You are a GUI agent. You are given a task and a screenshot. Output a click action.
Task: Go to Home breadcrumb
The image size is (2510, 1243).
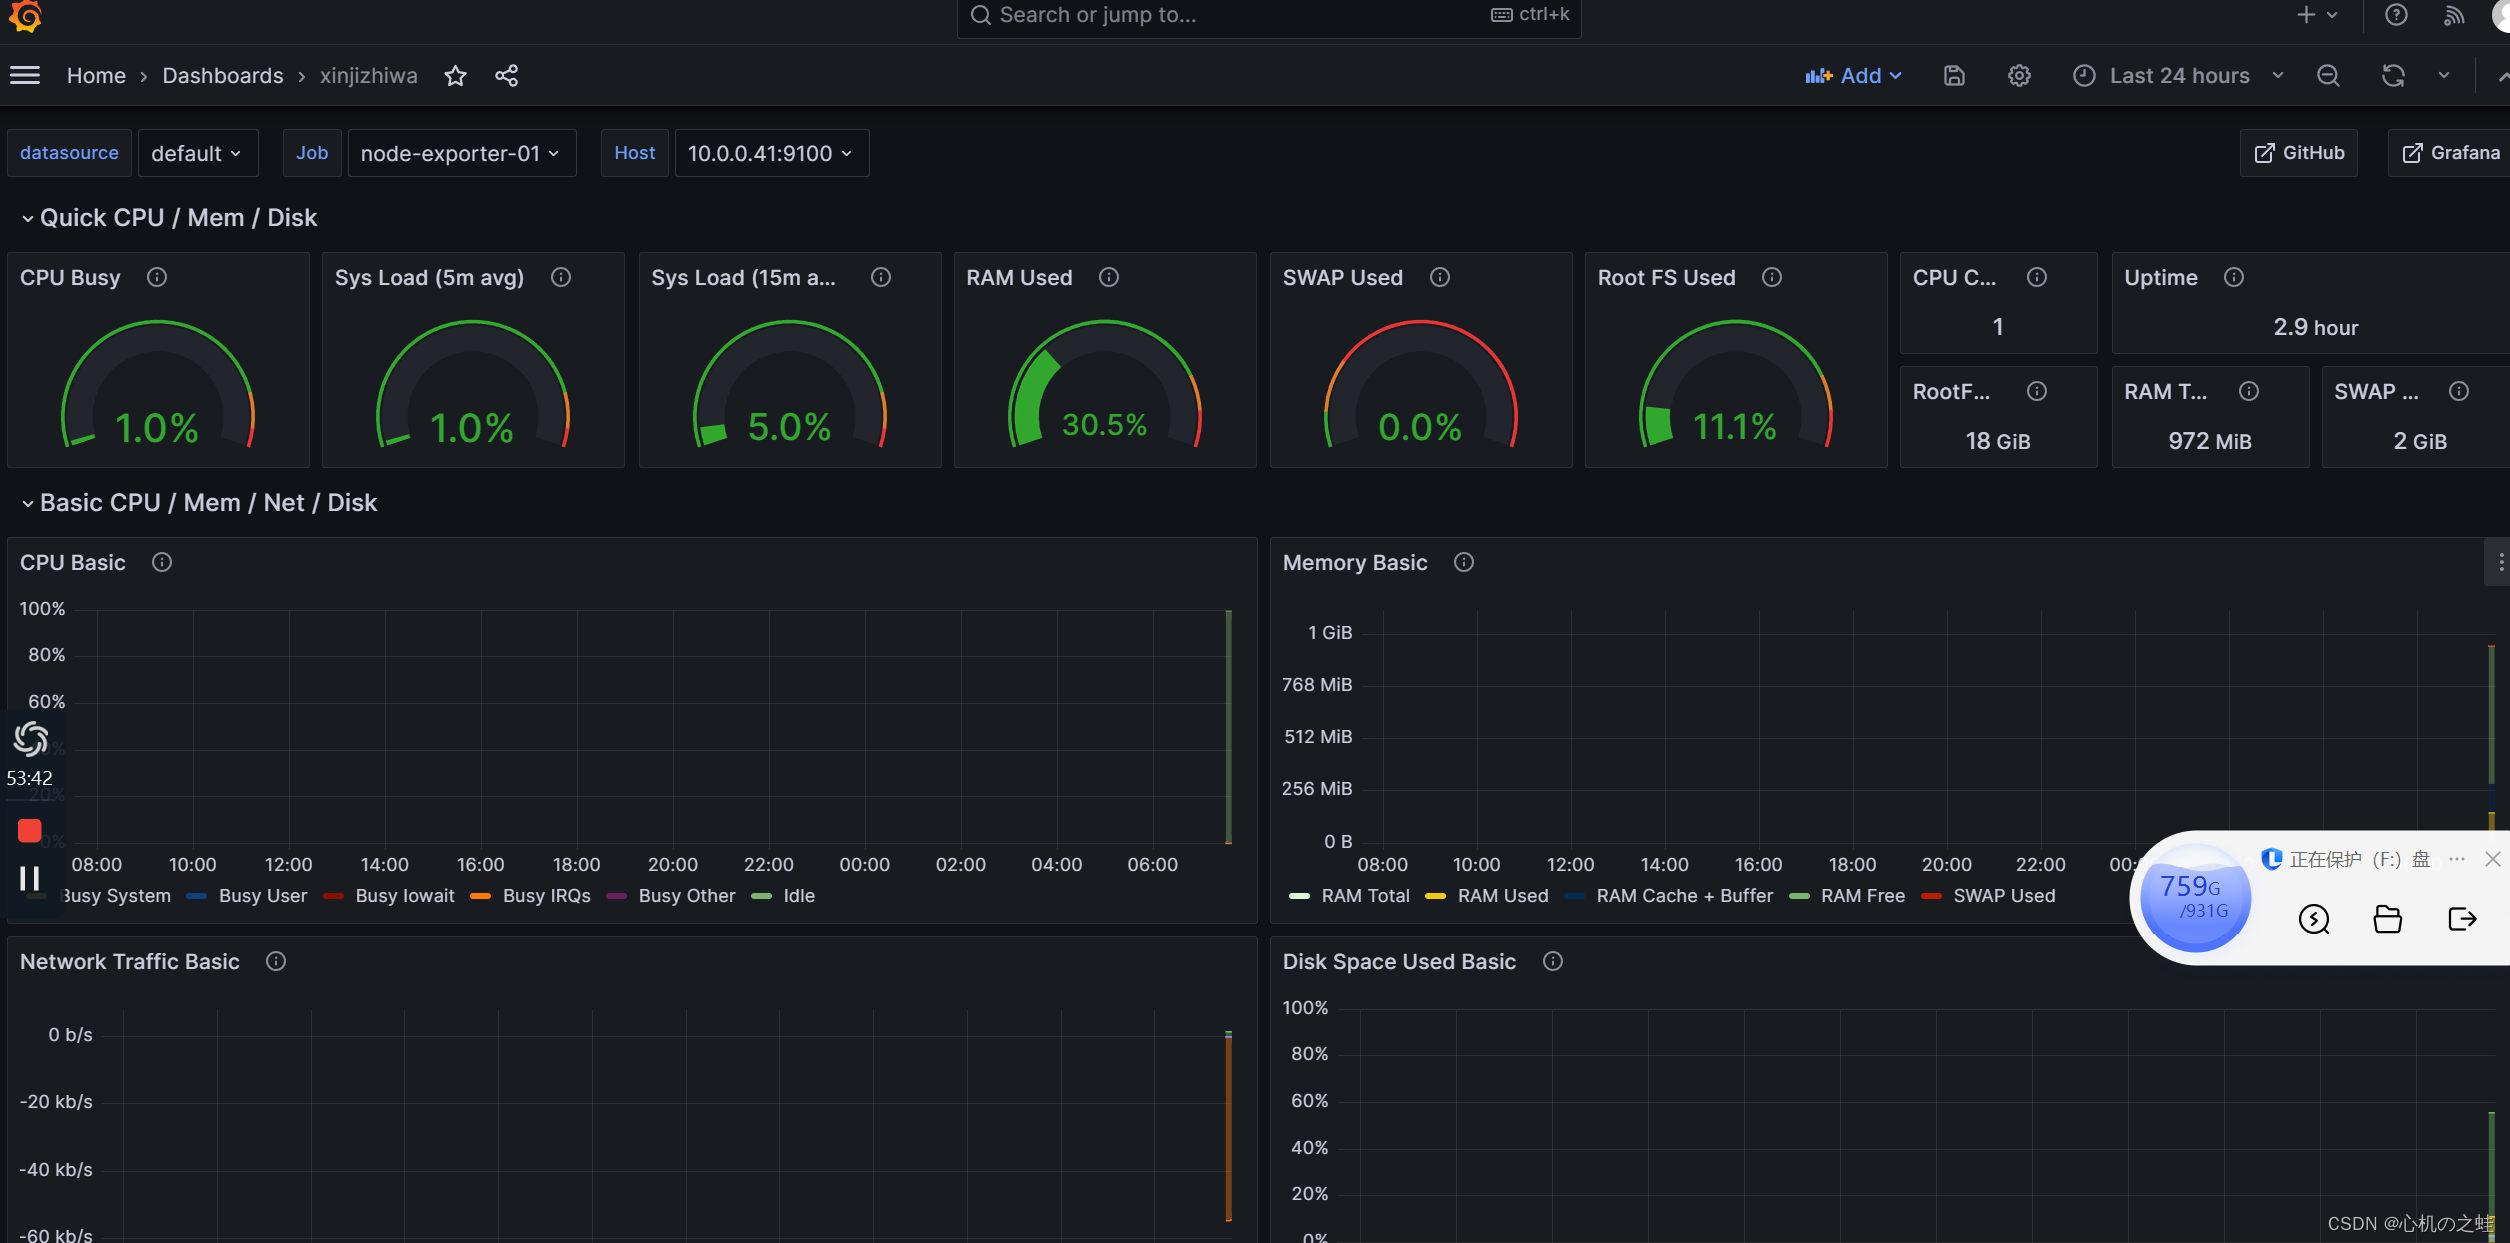(96, 76)
